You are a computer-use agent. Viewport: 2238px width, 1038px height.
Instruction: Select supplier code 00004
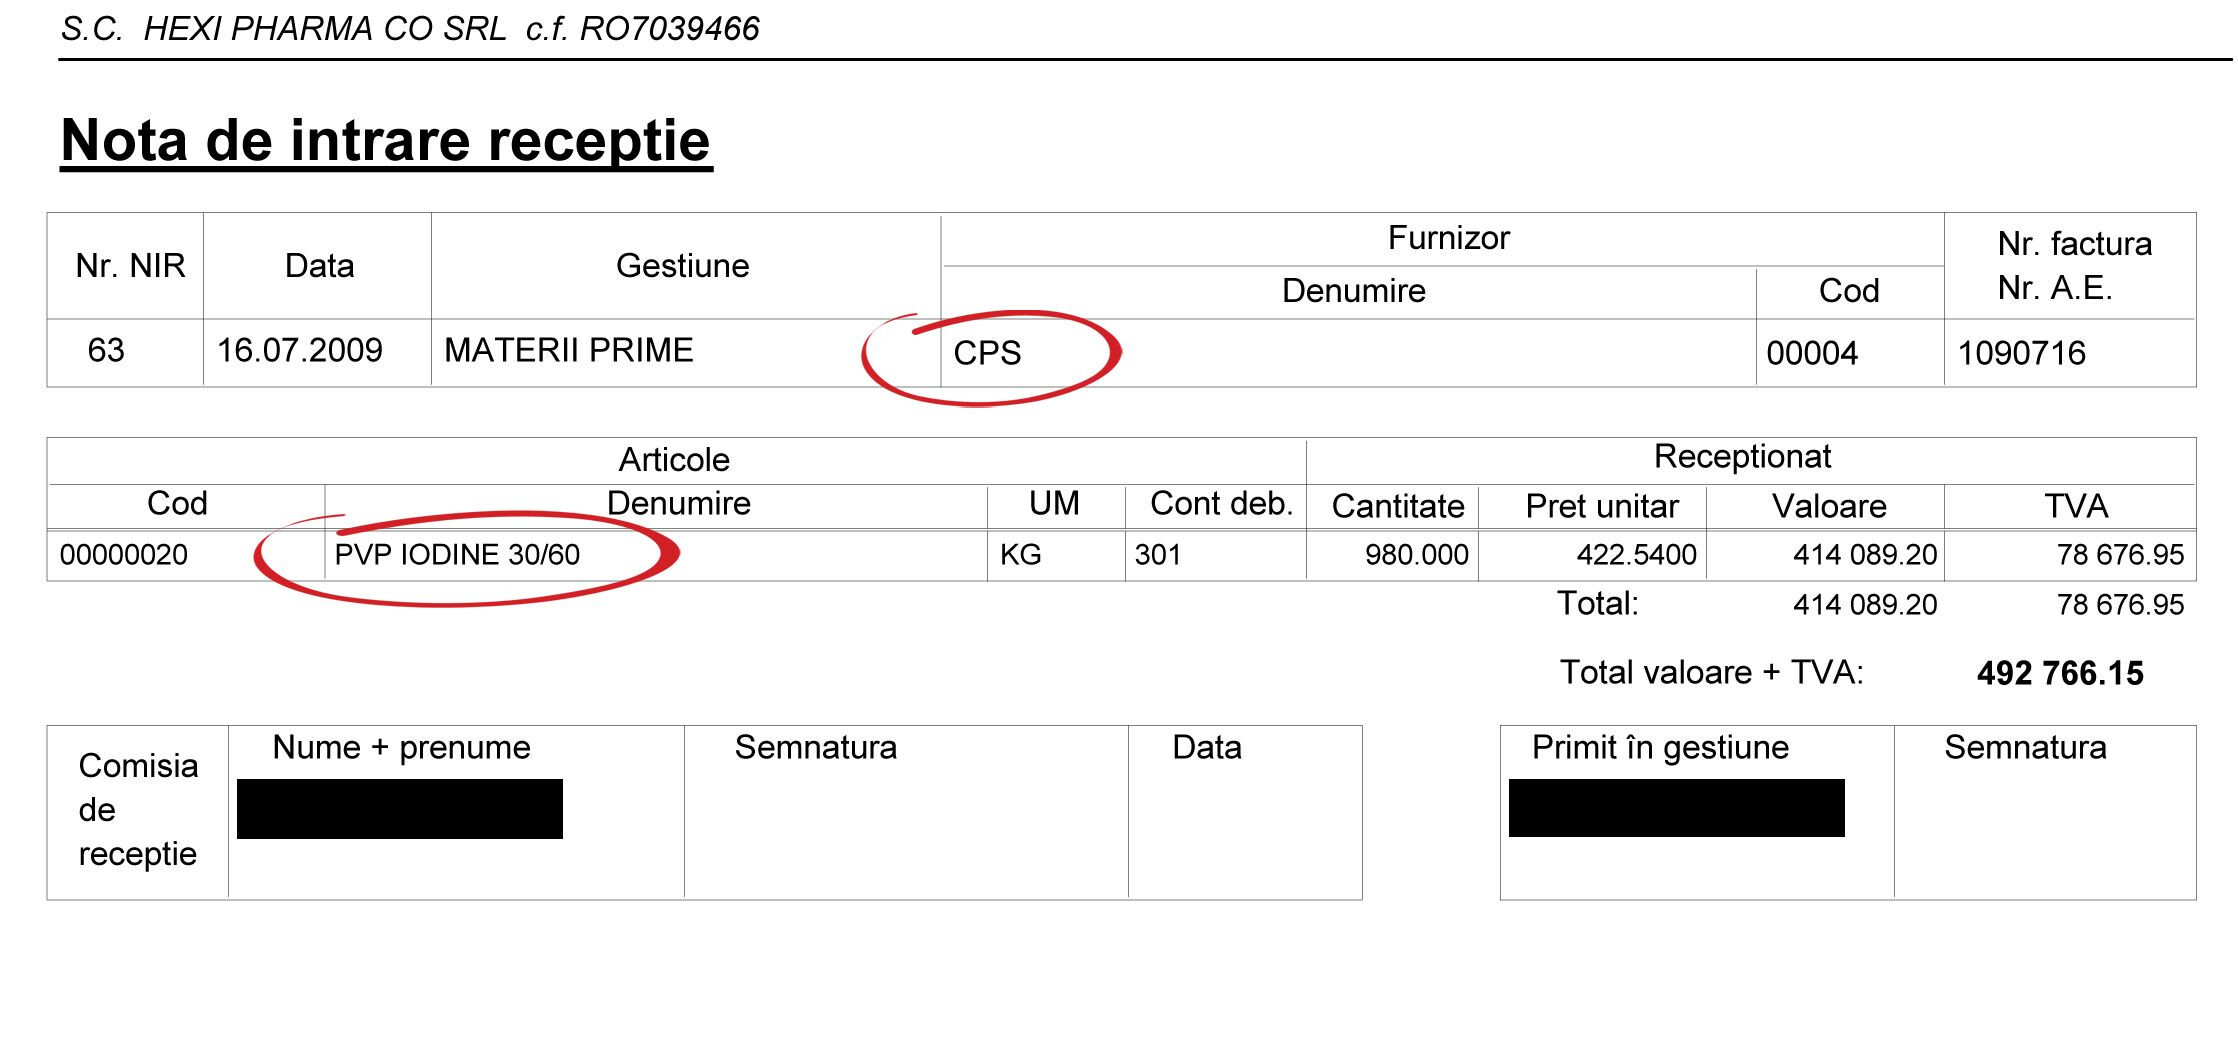pyautogui.click(x=1812, y=353)
